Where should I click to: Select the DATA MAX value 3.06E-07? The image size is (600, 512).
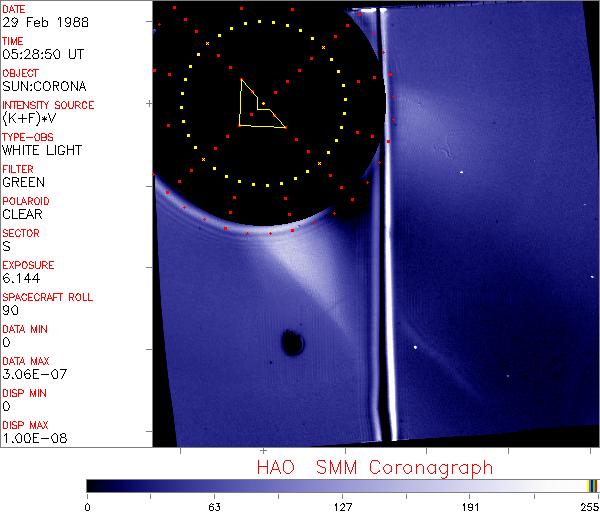[30, 375]
